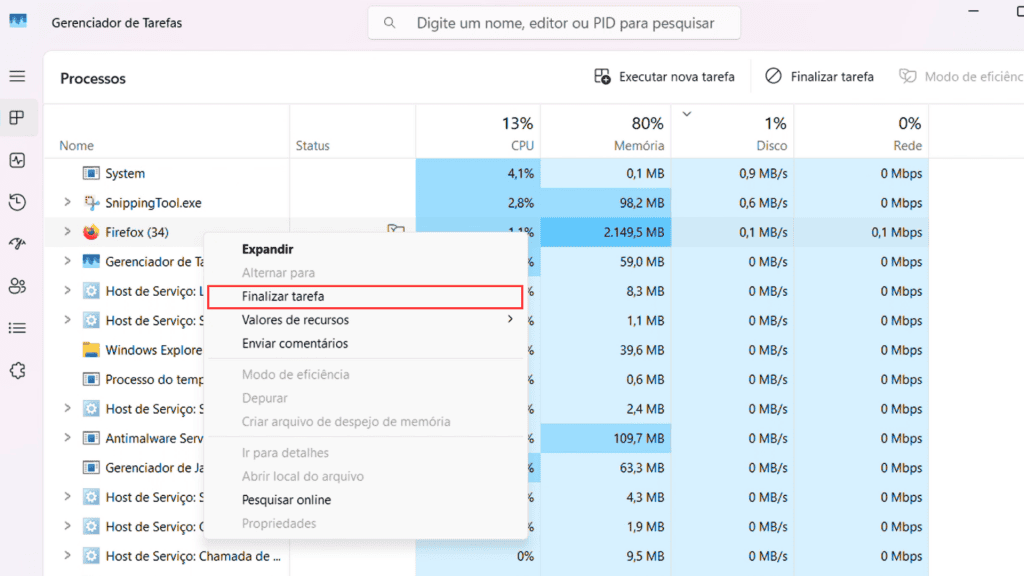Click the Windows Explorer folder icon

click(x=91, y=350)
